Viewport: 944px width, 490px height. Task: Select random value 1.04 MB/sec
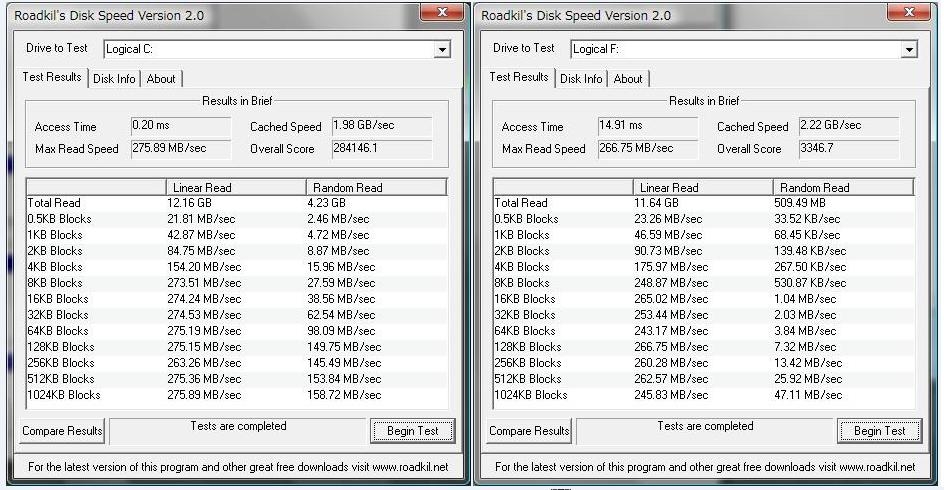coord(805,299)
